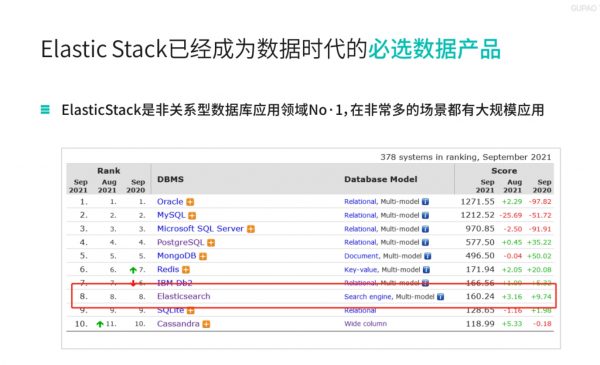The image size is (600, 365).
Task: Click the Document model link for MongoDB
Action: pos(361,256)
